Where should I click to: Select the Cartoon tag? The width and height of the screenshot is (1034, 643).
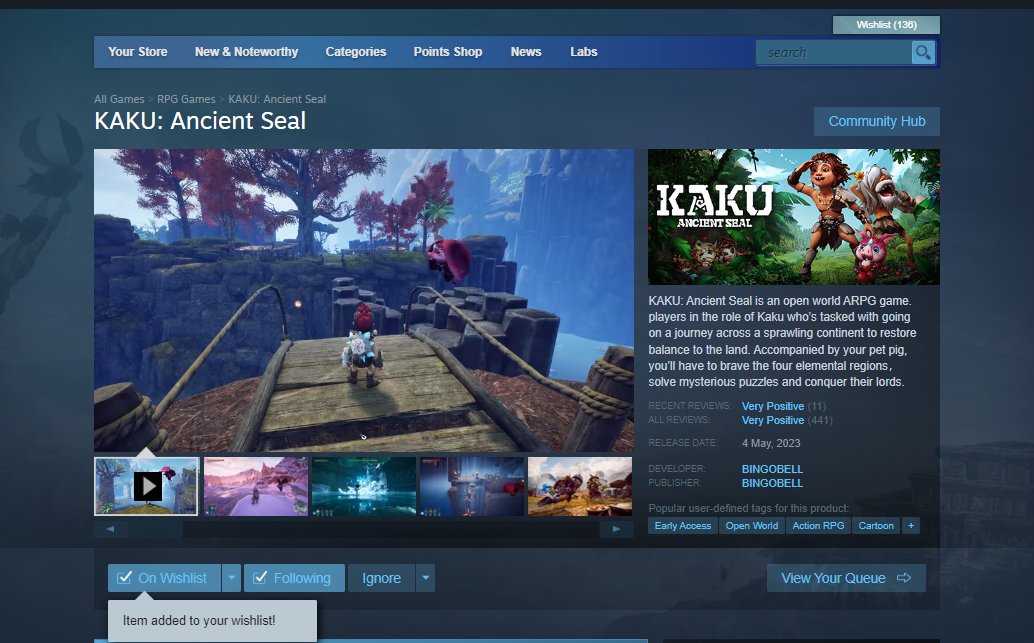[x=876, y=526]
